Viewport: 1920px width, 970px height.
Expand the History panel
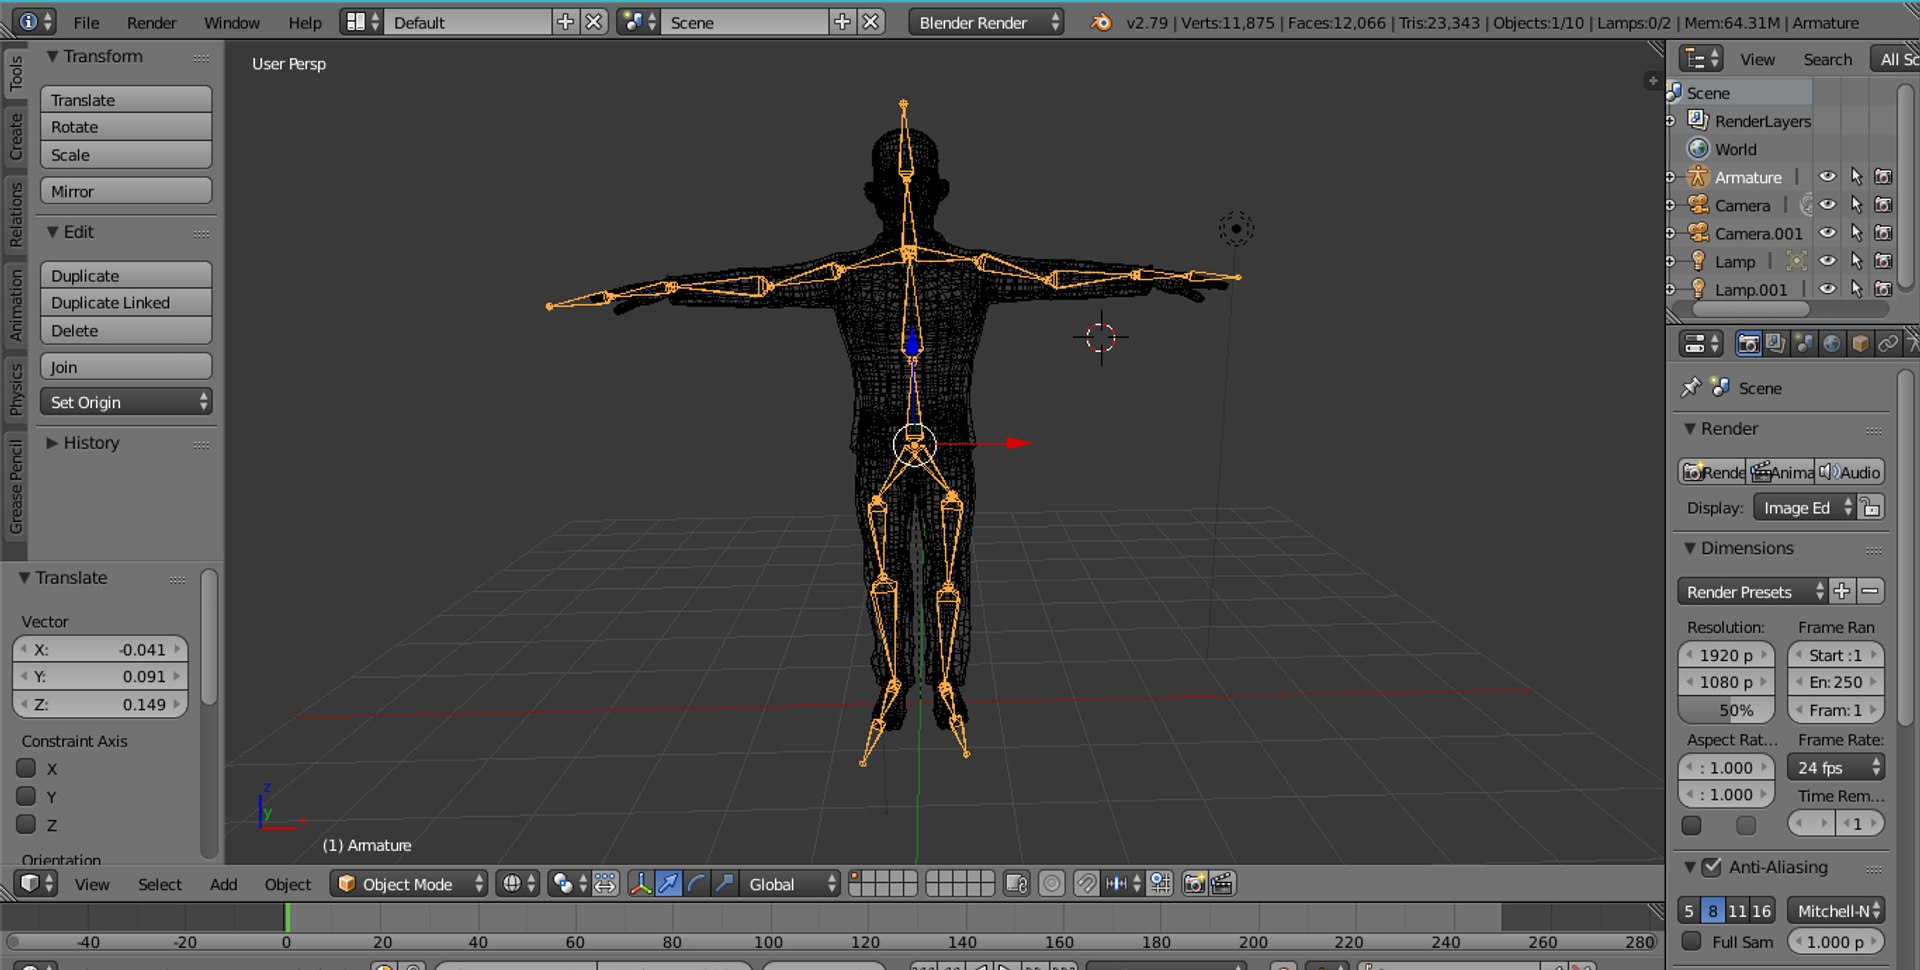point(90,443)
